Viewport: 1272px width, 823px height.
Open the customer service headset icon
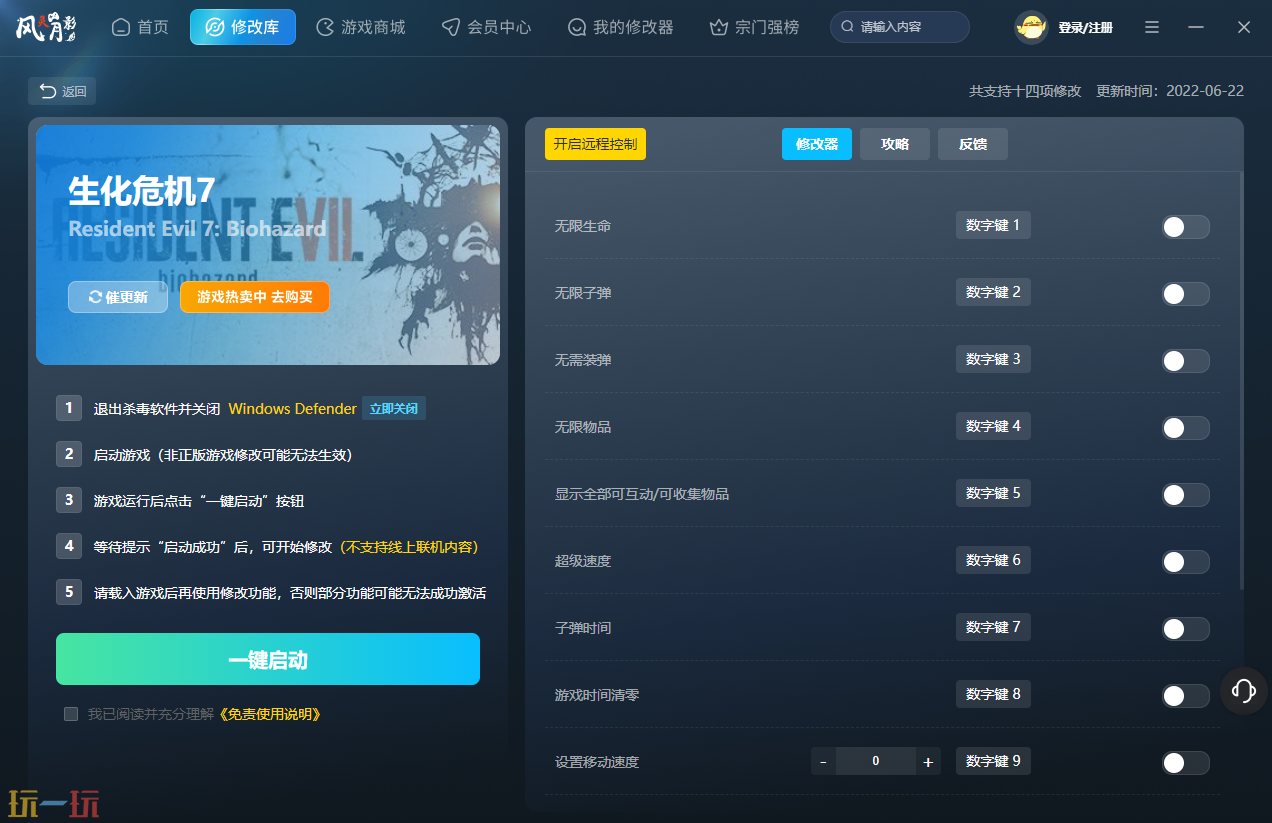(1244, 690)
